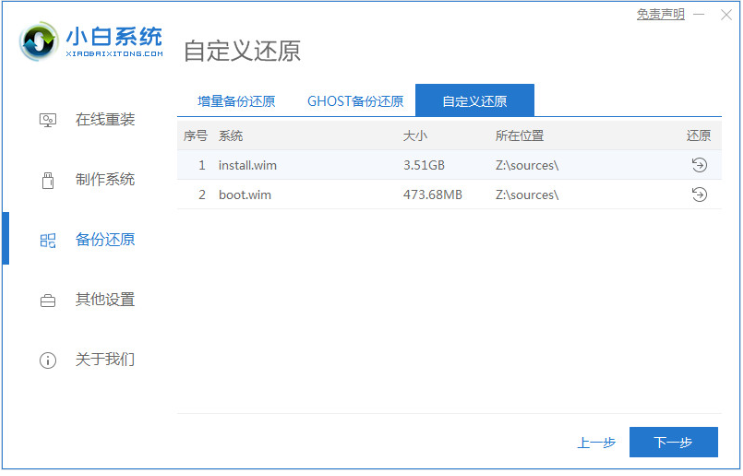
Task: Minimize the 小白系统 window
Action: click(x=701, y=14)
